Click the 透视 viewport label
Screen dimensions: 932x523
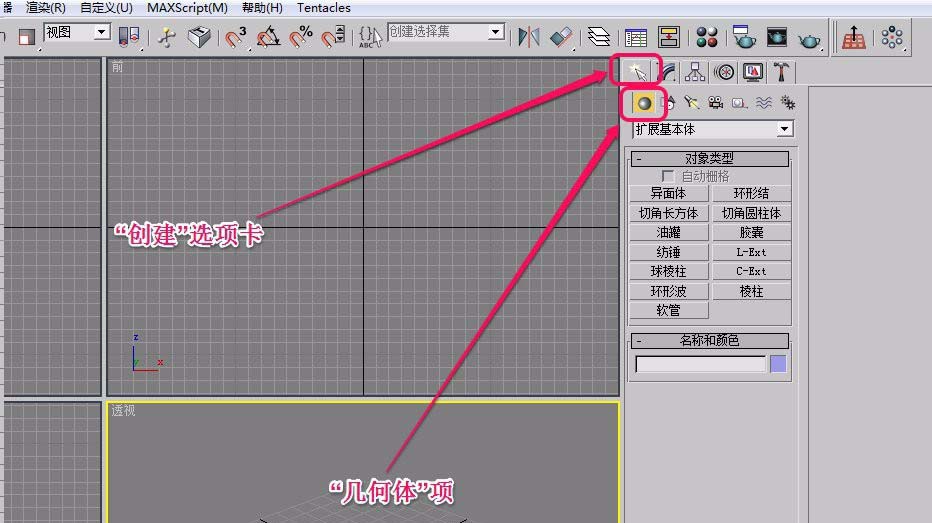123,411
